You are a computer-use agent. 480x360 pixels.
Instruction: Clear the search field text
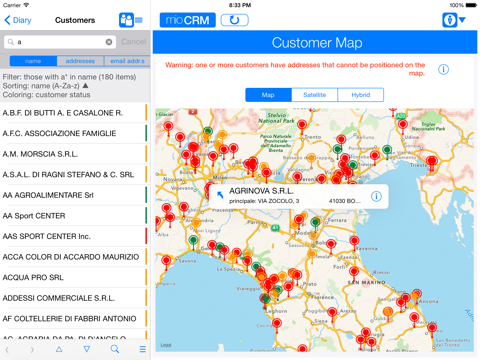coord(109,42)
